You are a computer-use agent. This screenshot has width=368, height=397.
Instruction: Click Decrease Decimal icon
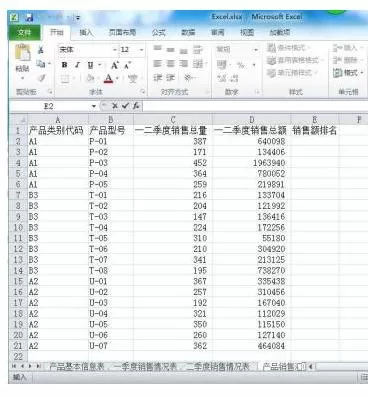(x=234, y=79)
